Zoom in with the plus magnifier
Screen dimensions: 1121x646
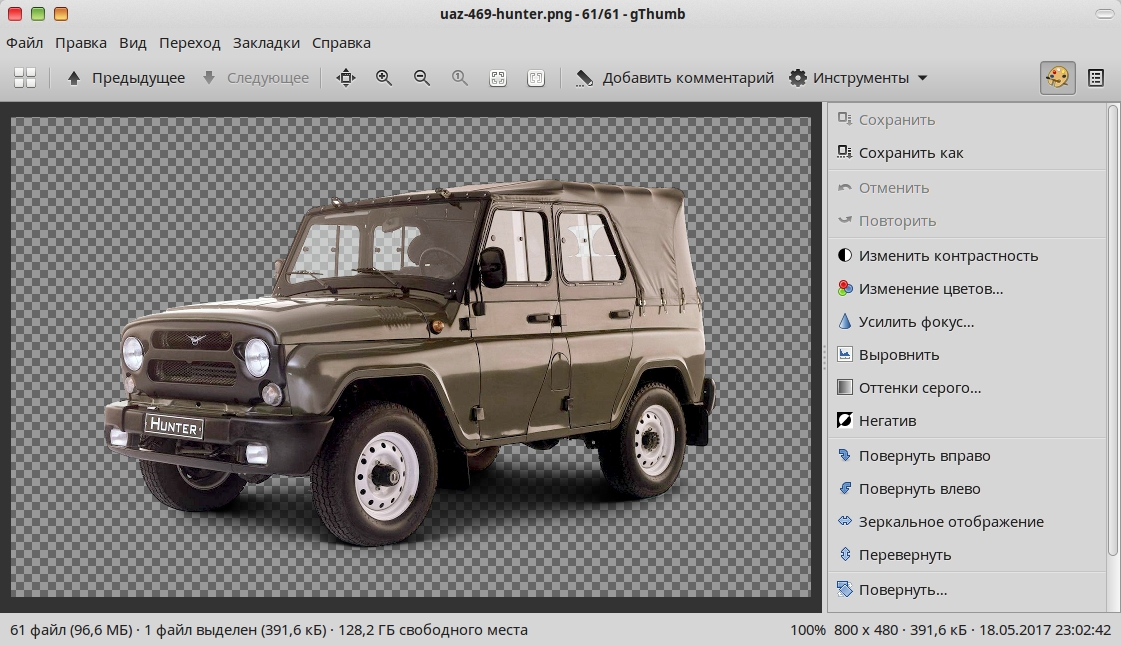click(384, 78)
